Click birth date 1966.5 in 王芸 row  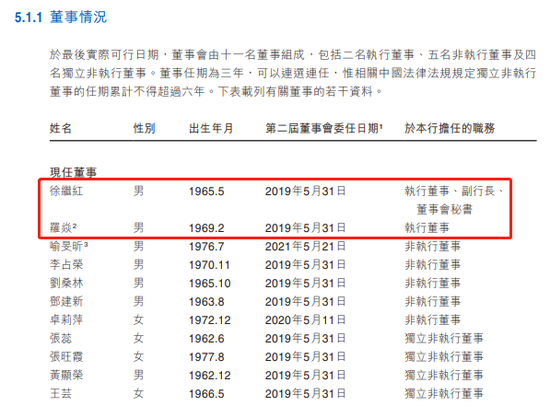click(207, 394)
